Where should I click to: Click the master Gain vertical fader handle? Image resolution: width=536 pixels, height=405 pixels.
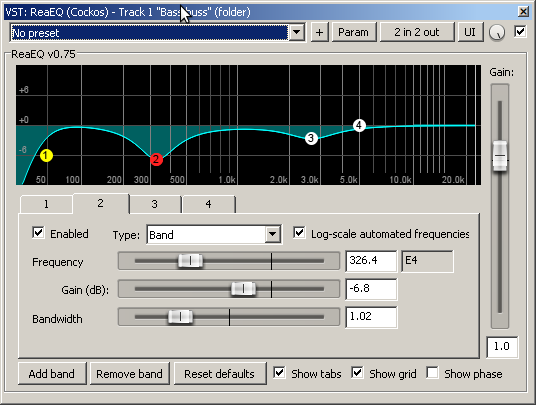coord(500,156)
